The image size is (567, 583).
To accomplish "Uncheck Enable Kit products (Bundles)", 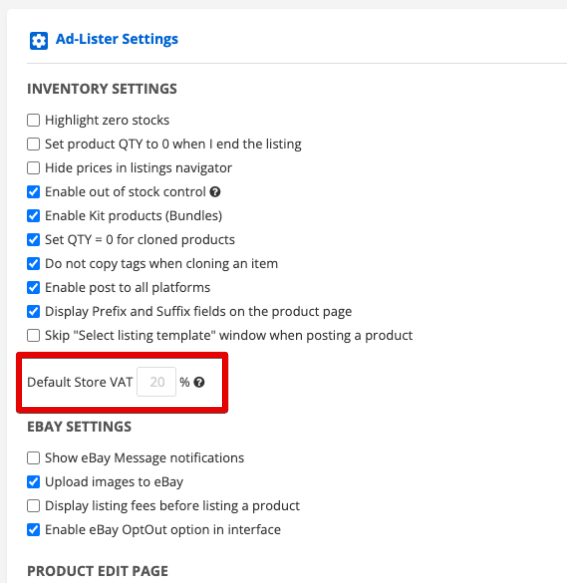I will pos(33,216).
